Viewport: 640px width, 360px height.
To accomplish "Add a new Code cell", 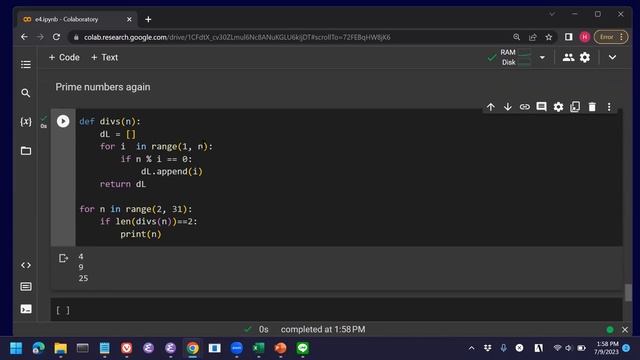I will 64,58.
